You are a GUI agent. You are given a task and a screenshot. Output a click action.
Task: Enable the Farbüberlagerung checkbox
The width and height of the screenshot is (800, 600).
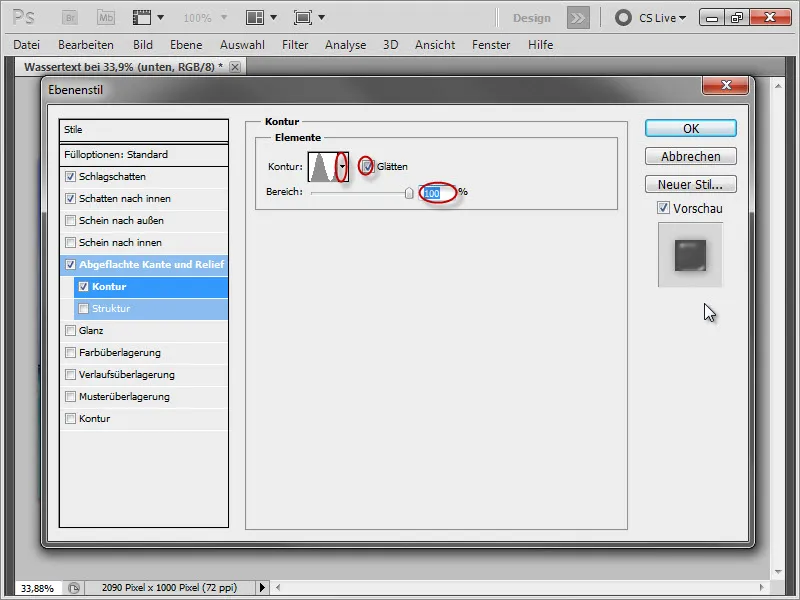coord(70,353)
